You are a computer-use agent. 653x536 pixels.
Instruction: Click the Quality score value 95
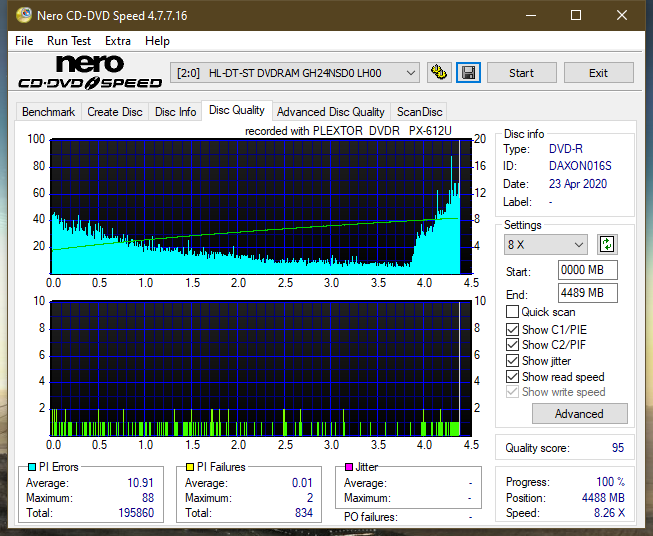pyautogui.click(x=618, y=448)
